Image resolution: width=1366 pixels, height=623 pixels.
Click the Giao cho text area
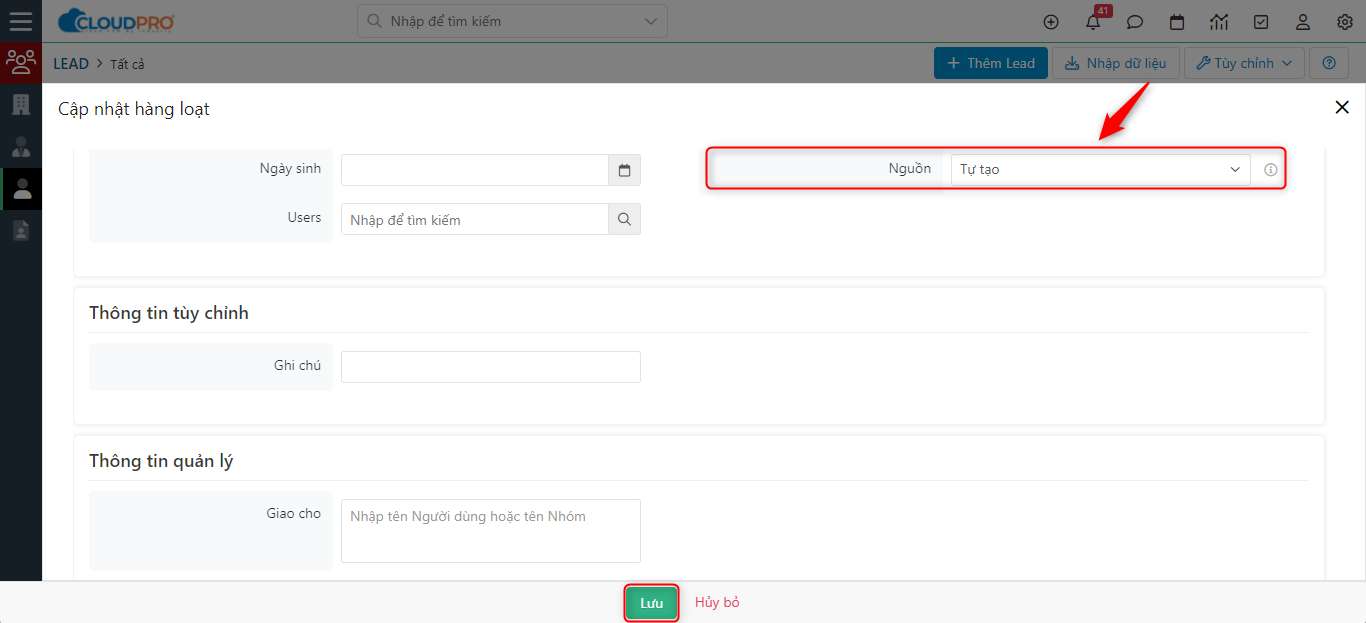pos(491,531)
